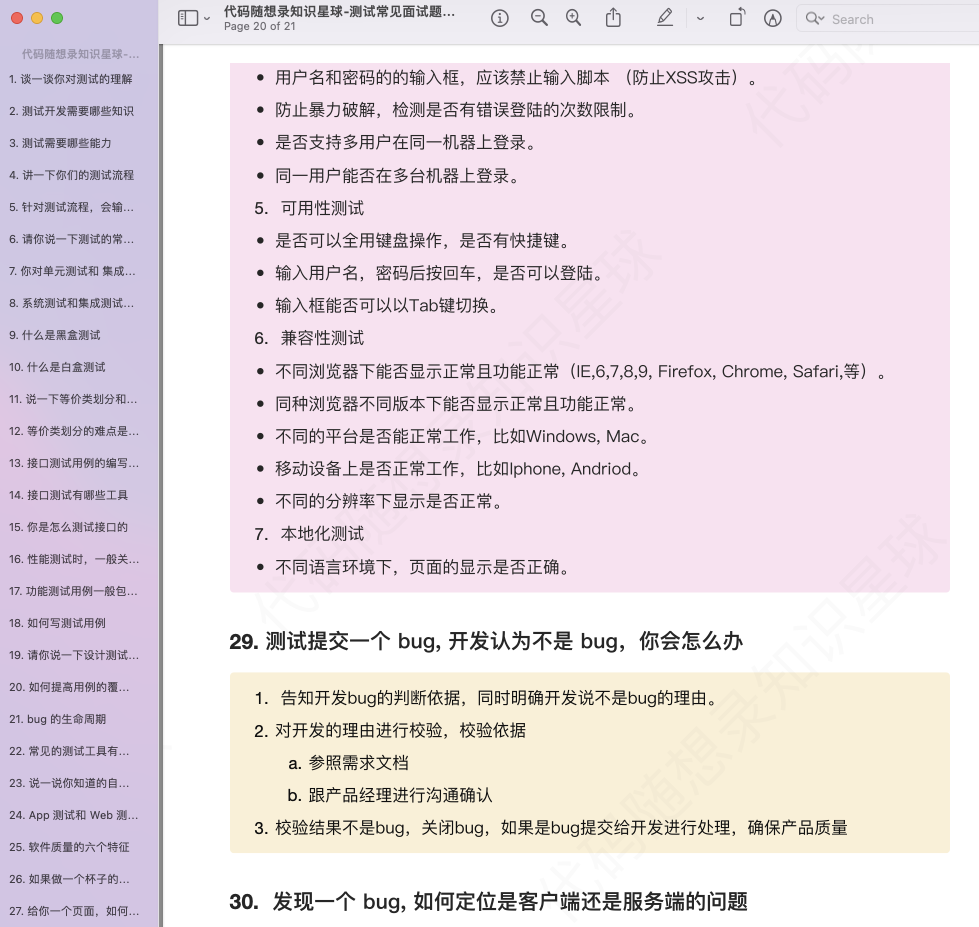Click the line 'b. 跟产品经理进行沟通确认'
Screen dimensions: 979x927
390,795
